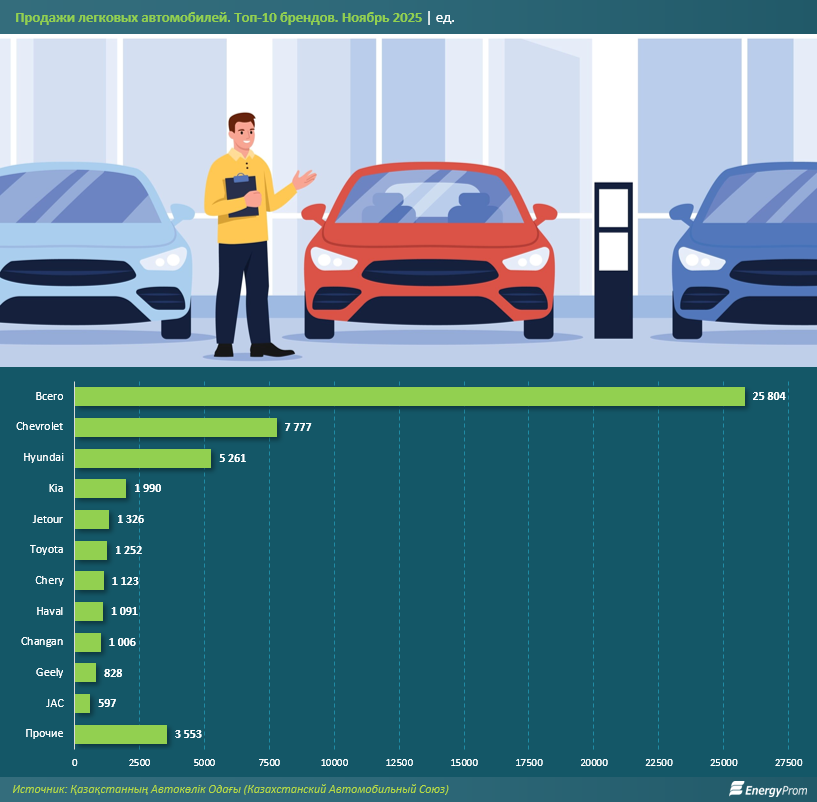
Task: Select the Hyundai sales bar
Action: tap(143, 458)
